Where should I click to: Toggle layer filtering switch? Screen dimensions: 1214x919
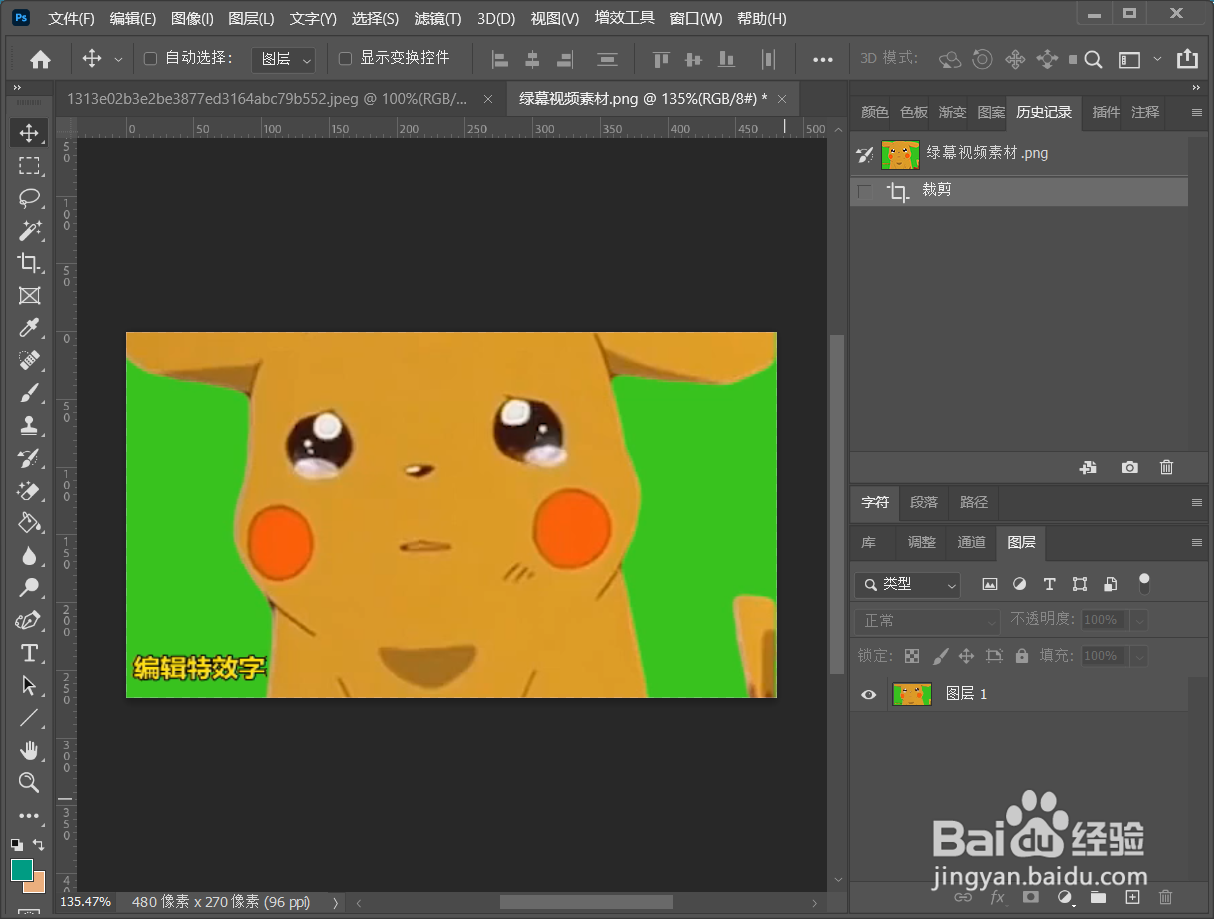[1144, 582]
